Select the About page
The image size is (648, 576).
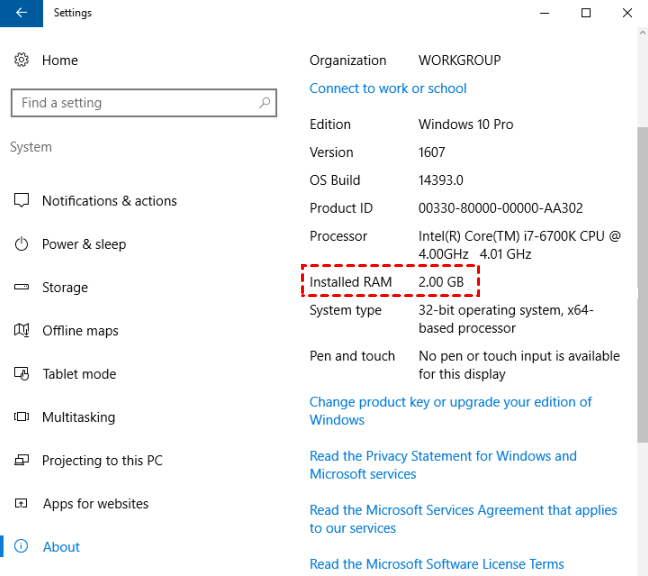61,547
